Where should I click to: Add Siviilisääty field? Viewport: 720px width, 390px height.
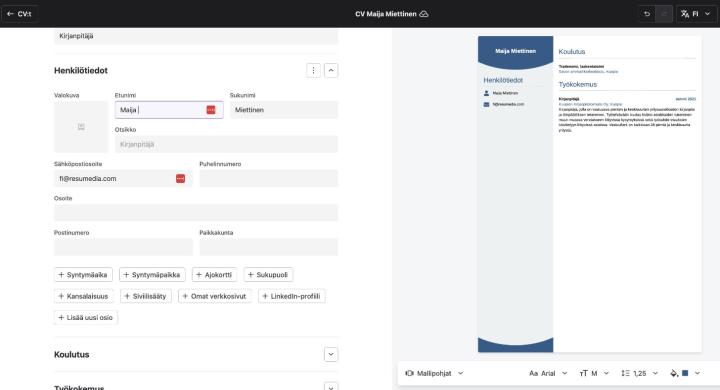coord(146,296)
